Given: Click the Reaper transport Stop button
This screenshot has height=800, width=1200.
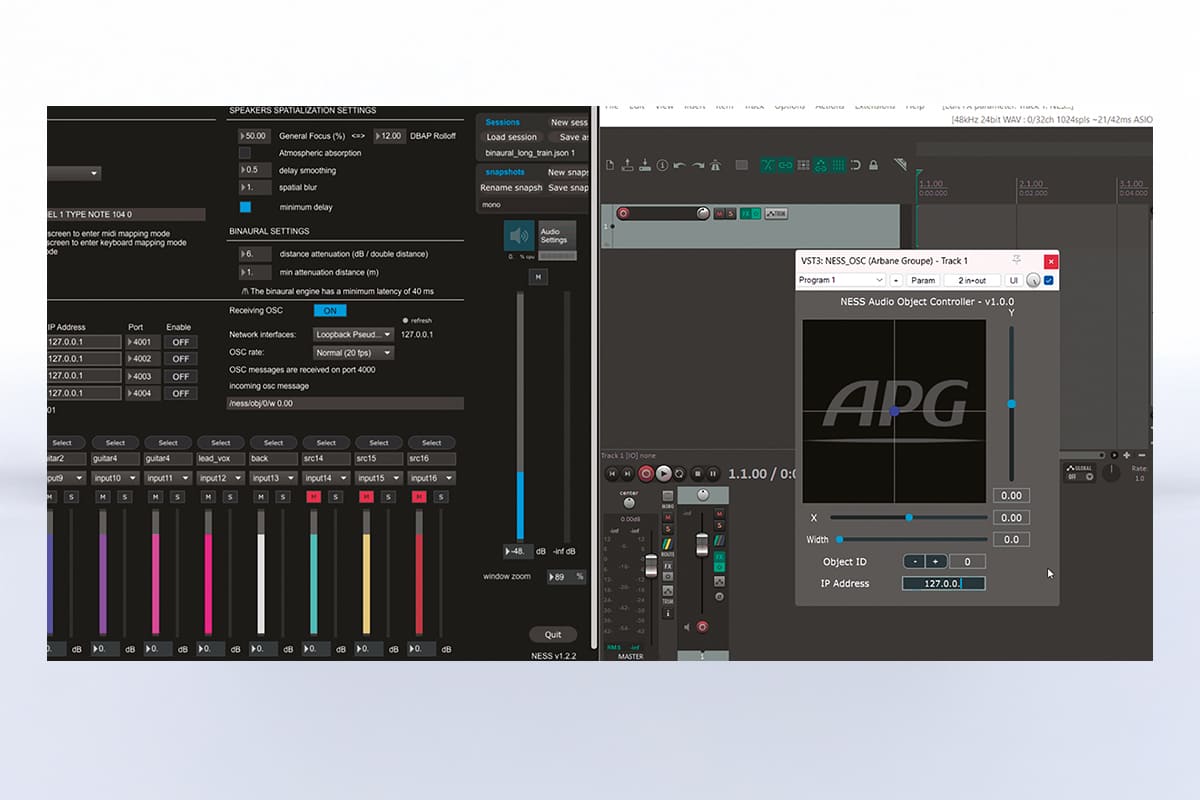Looking at the screenshot, I should pos(698,473).
